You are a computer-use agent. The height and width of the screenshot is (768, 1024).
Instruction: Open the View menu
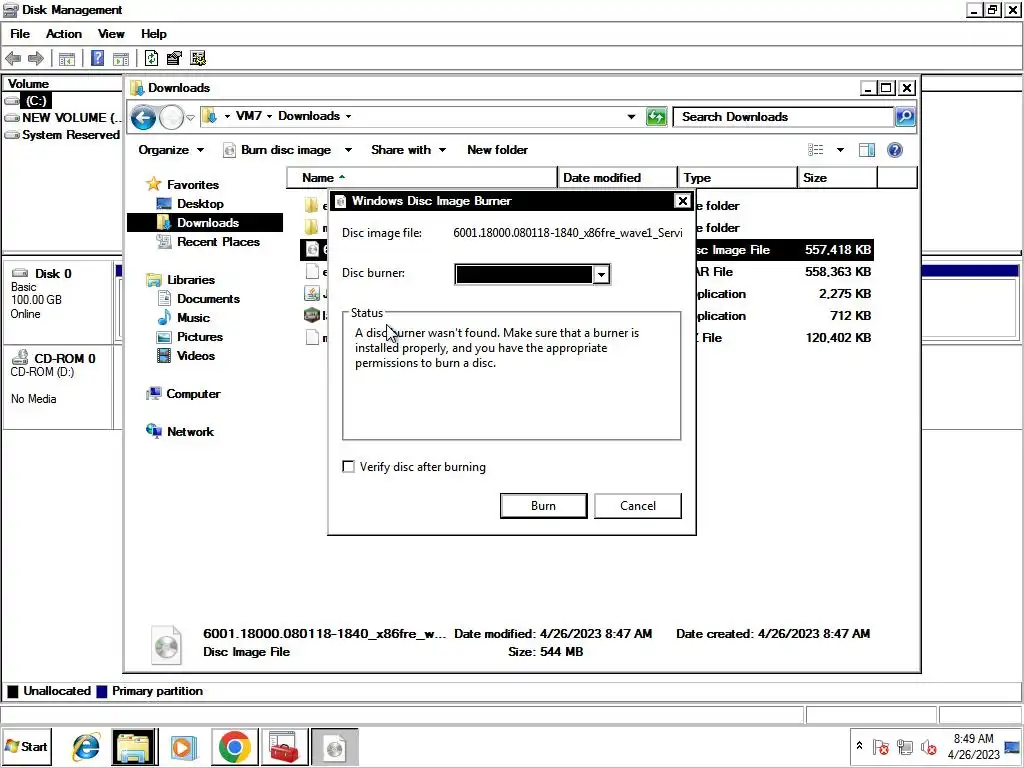click(111, 34)
